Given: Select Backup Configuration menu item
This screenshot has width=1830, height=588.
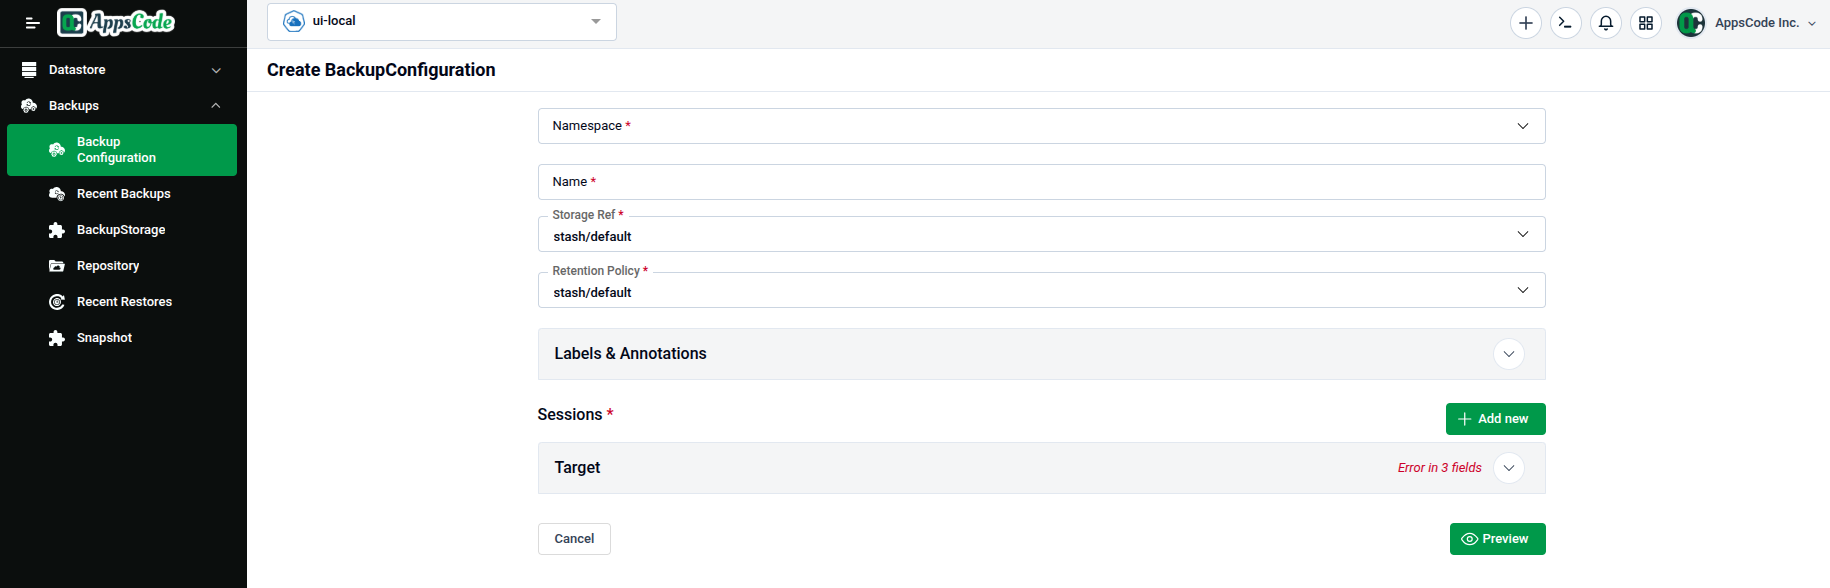Looking at the screenshot, I should point(122,150).
